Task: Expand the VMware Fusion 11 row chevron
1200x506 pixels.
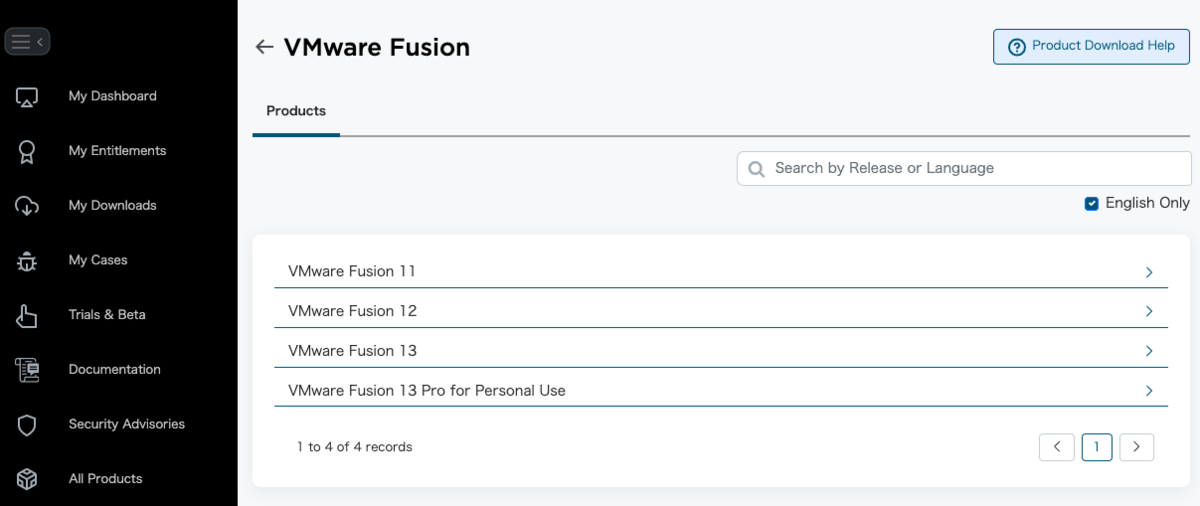Action: [1149, 272]
